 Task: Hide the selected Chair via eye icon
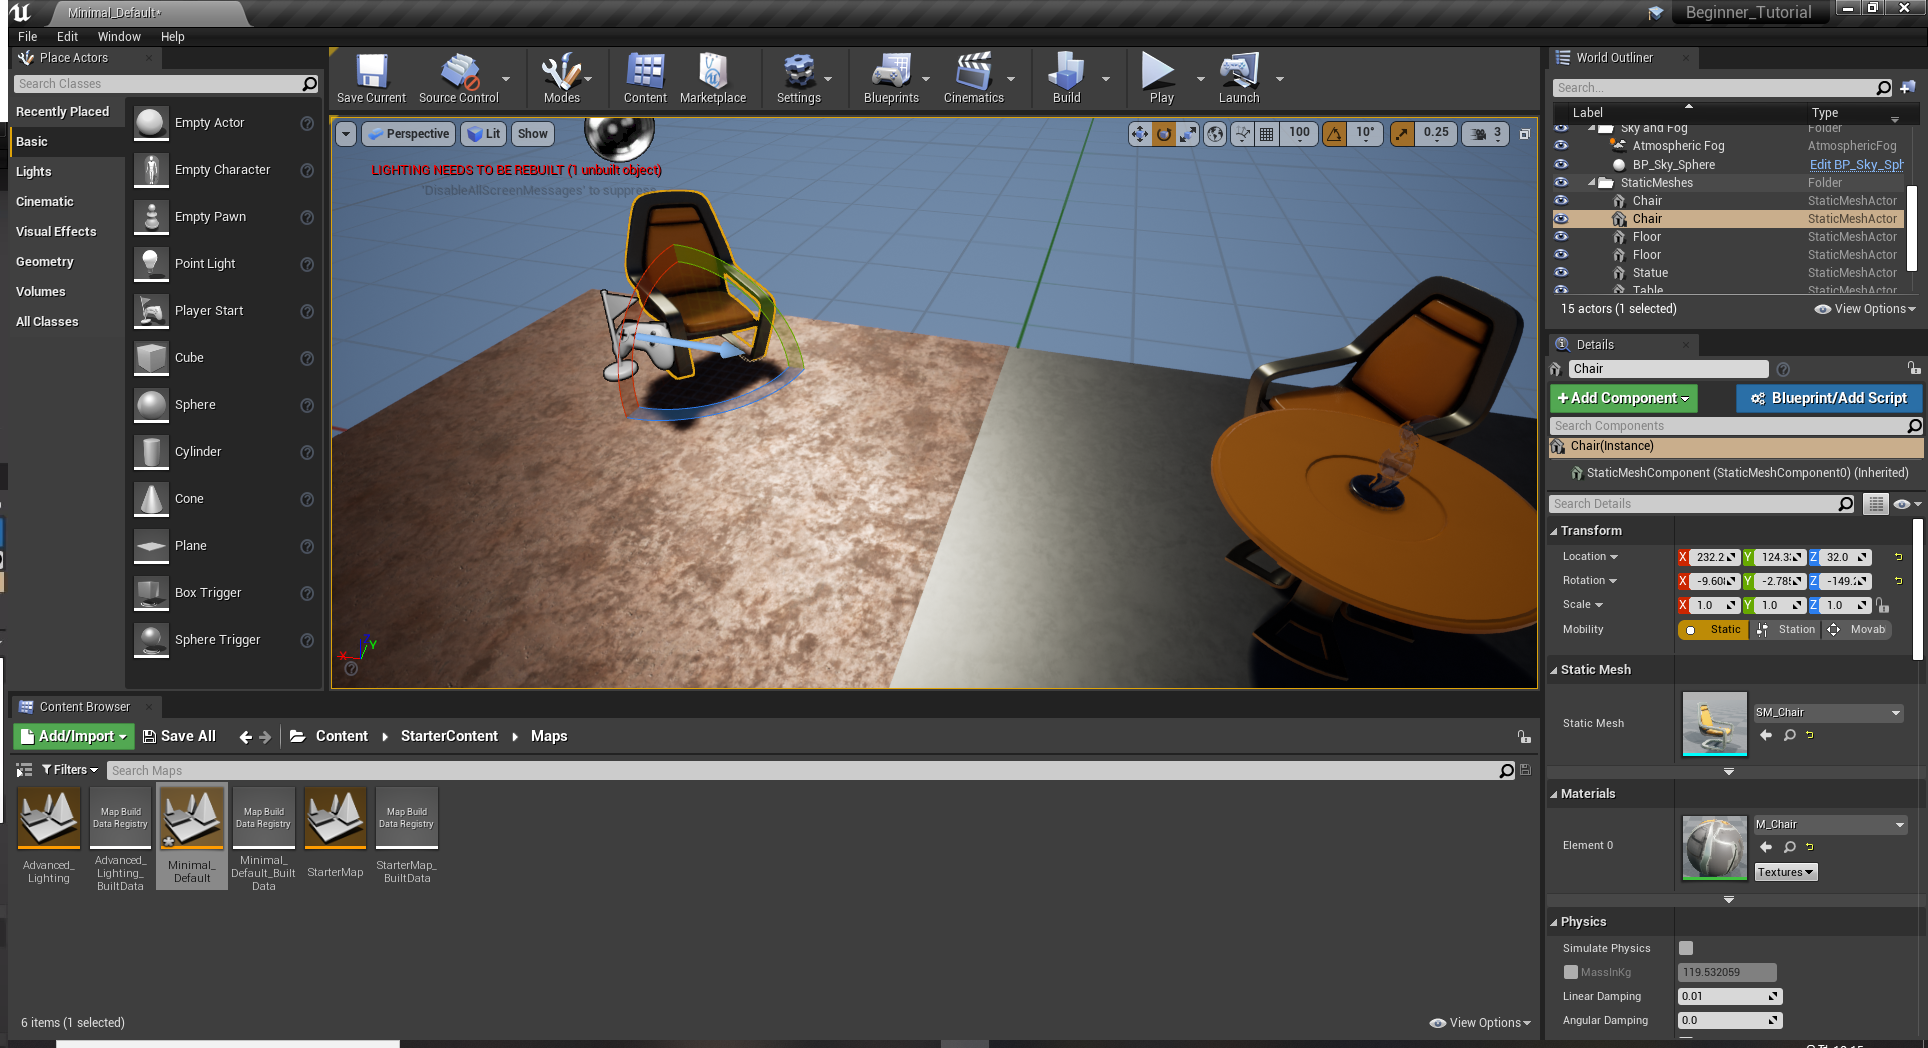[x=1561, y=219]
